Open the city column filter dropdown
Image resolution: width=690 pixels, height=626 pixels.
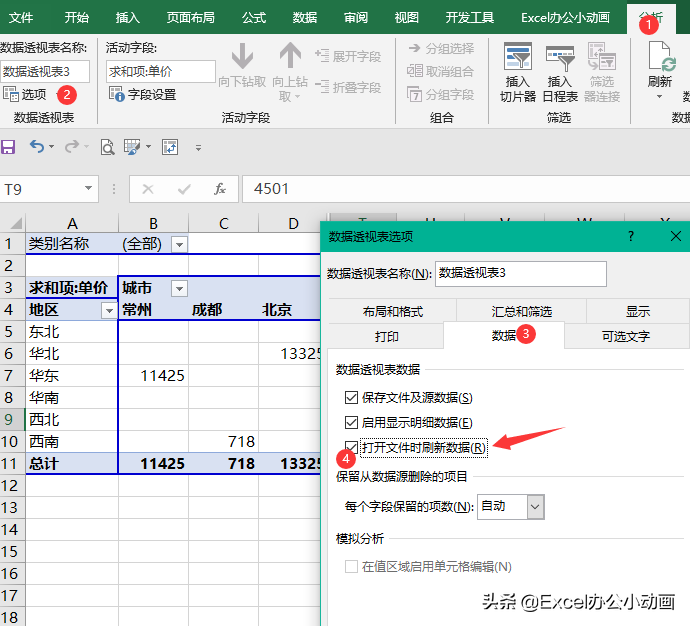pos(179,289)
